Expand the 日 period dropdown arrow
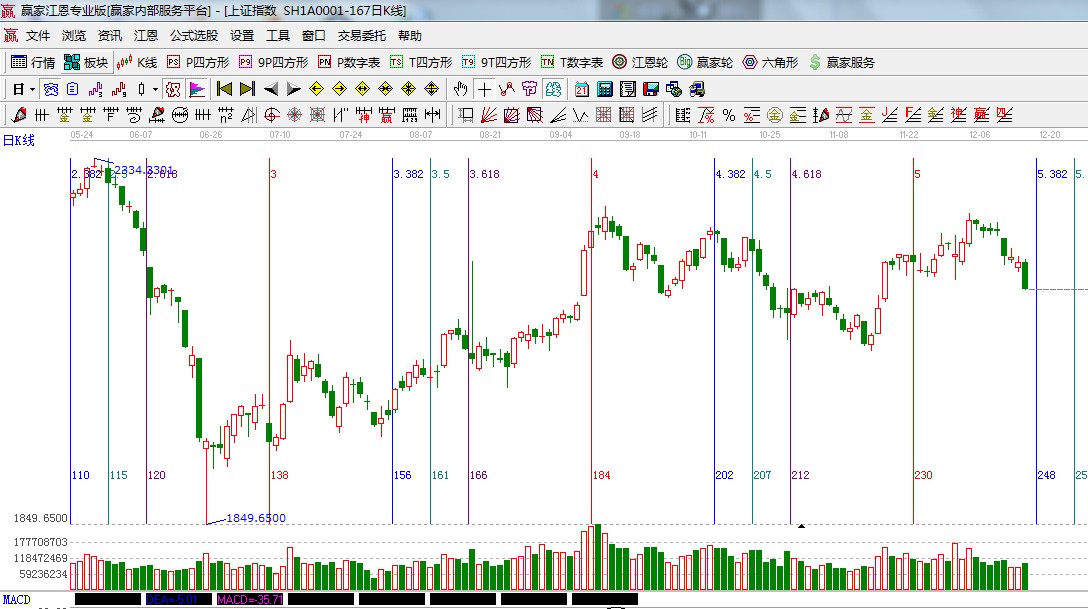Viewport: 1088px width, 609px height. coord(32,89)
